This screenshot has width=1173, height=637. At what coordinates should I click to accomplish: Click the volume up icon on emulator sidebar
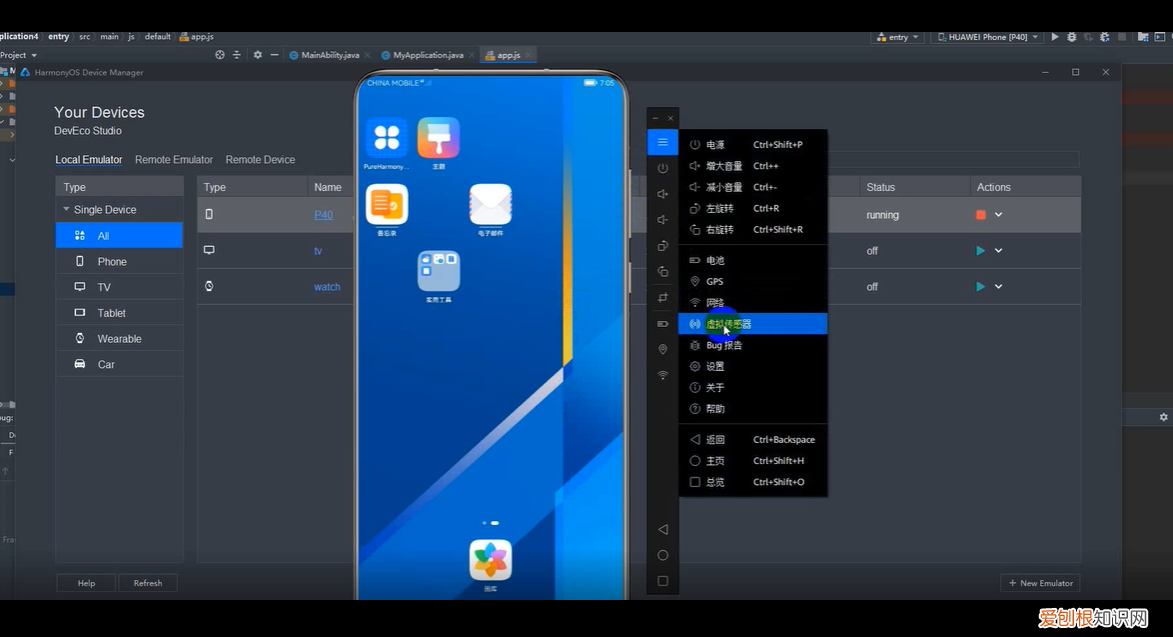tap(662, 194)
